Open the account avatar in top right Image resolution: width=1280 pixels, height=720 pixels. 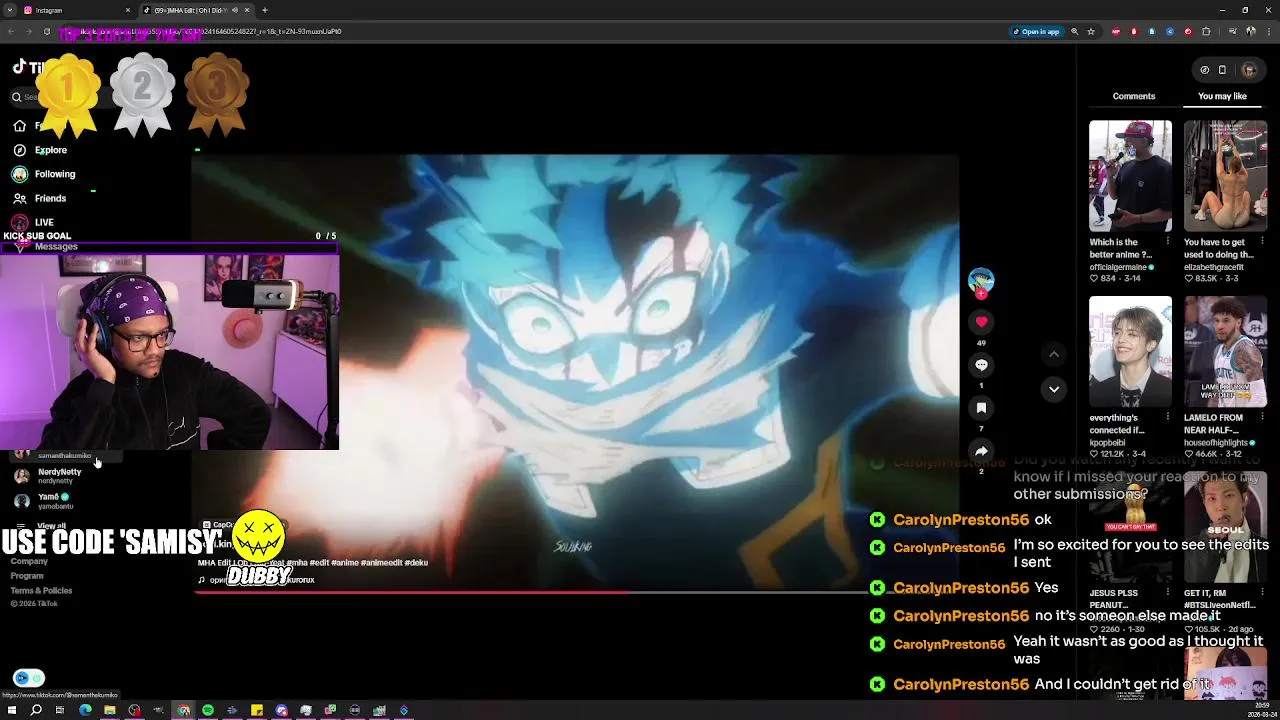pyautogui.click(x=1248, y=70)
